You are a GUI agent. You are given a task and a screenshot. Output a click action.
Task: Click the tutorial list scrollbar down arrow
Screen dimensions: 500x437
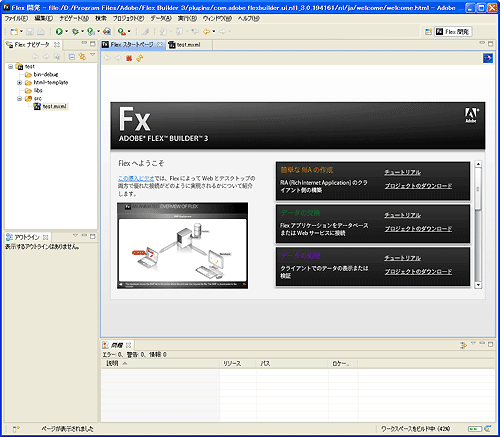coord(478,285)
